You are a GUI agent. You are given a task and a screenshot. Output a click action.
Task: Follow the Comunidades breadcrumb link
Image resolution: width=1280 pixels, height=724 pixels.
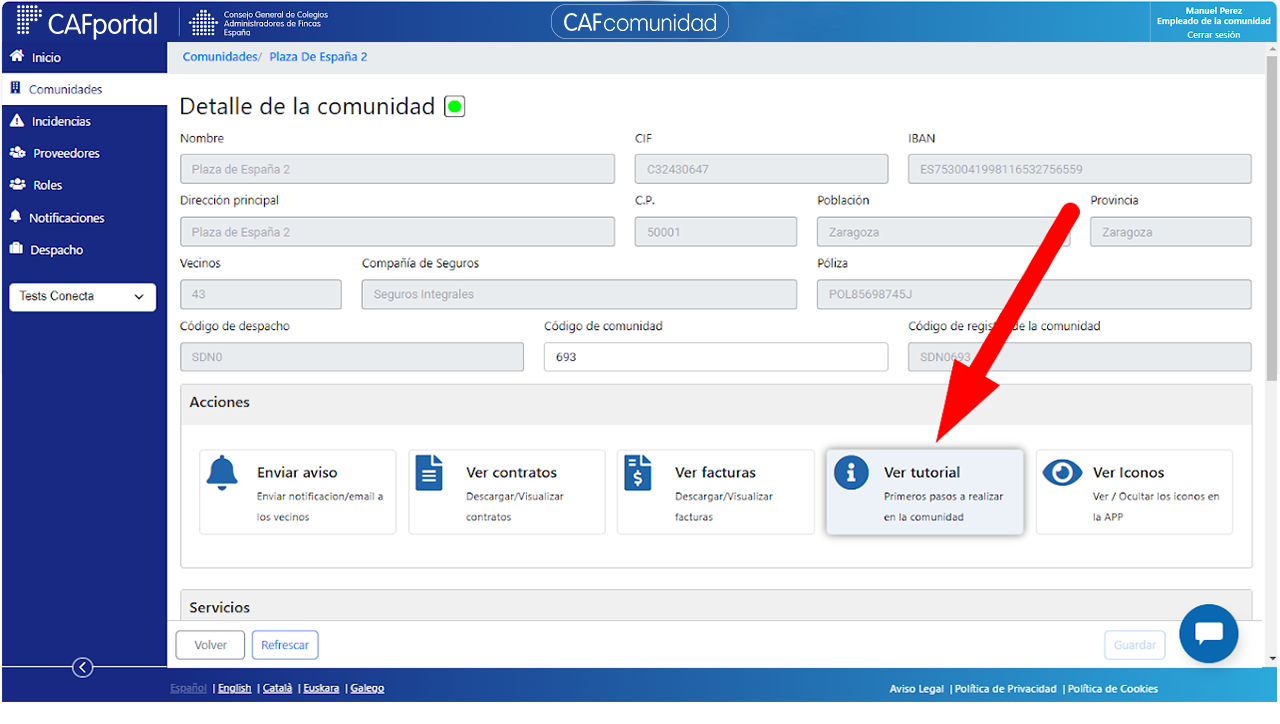tap(220, 57)
